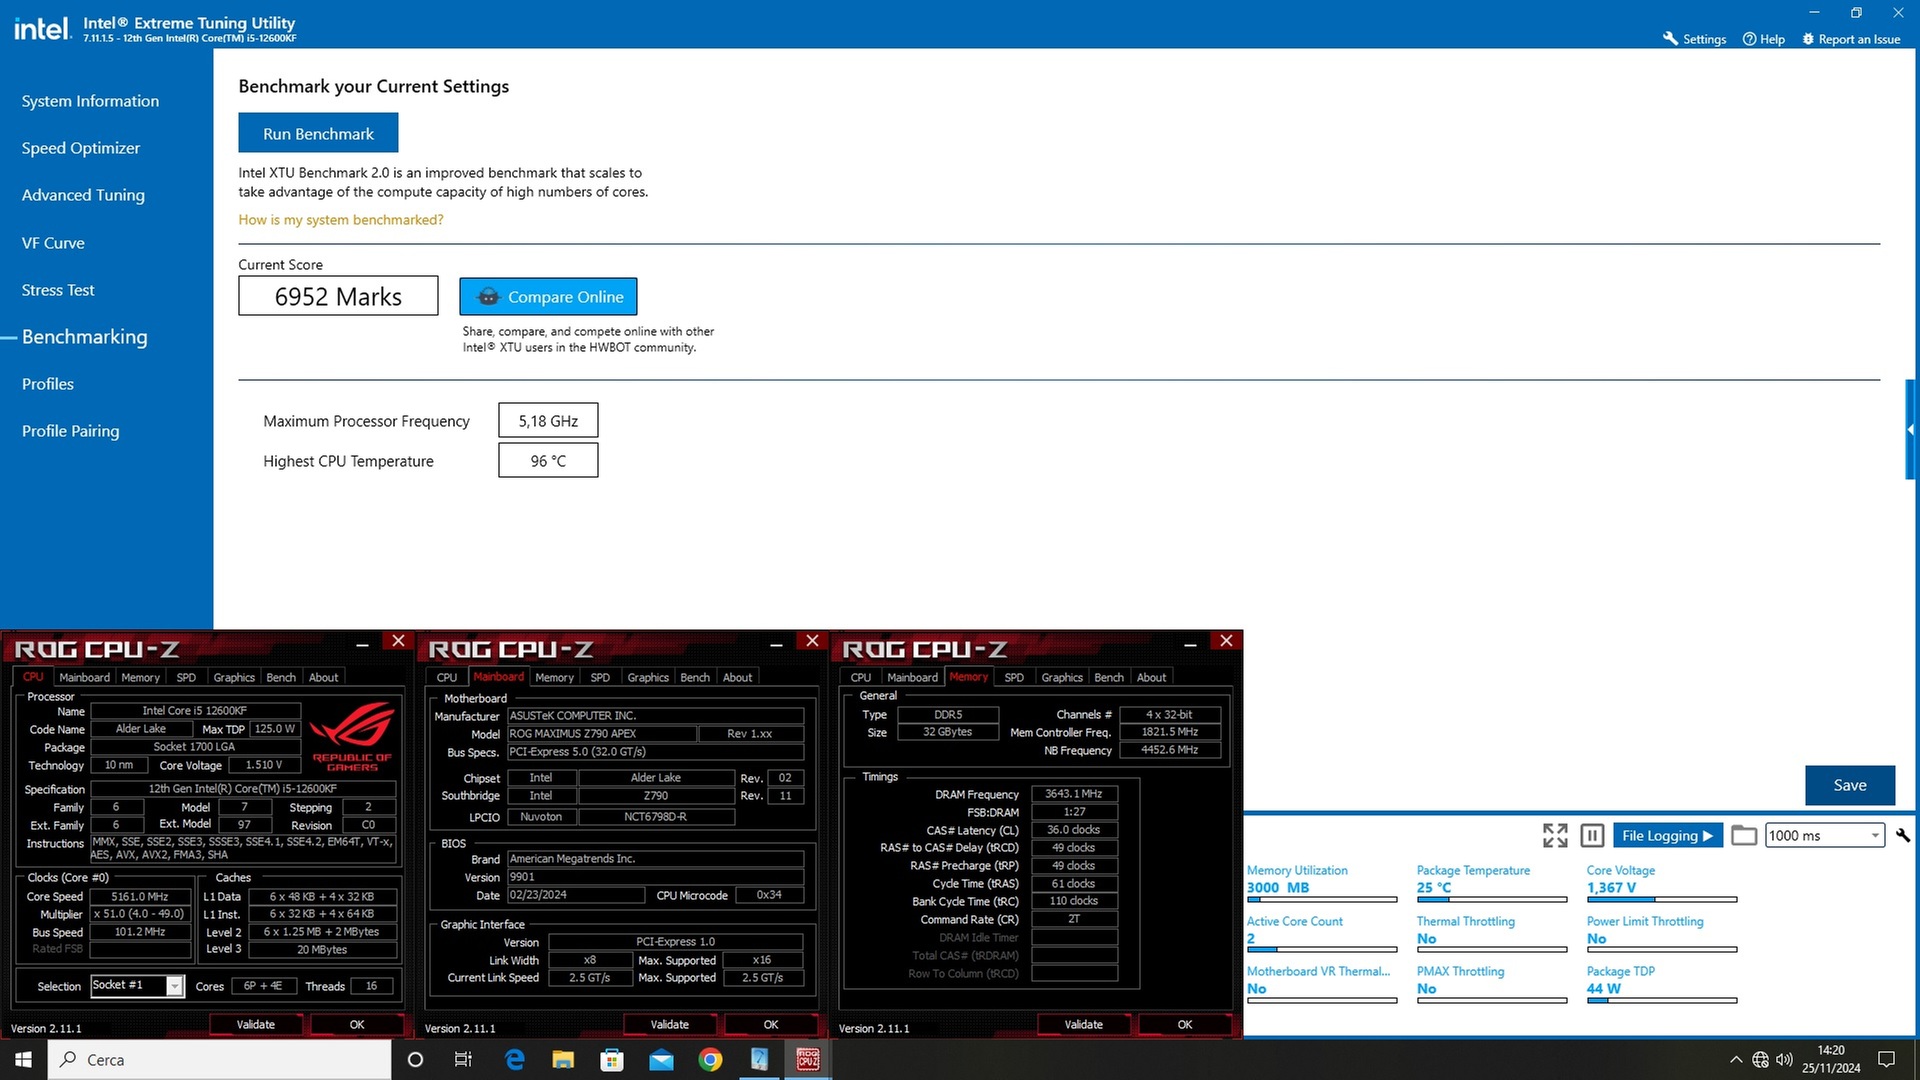Viewport: 1920px width, 1080px height.
Task: Start File Logging
Action: click(x=1667, y=835)
